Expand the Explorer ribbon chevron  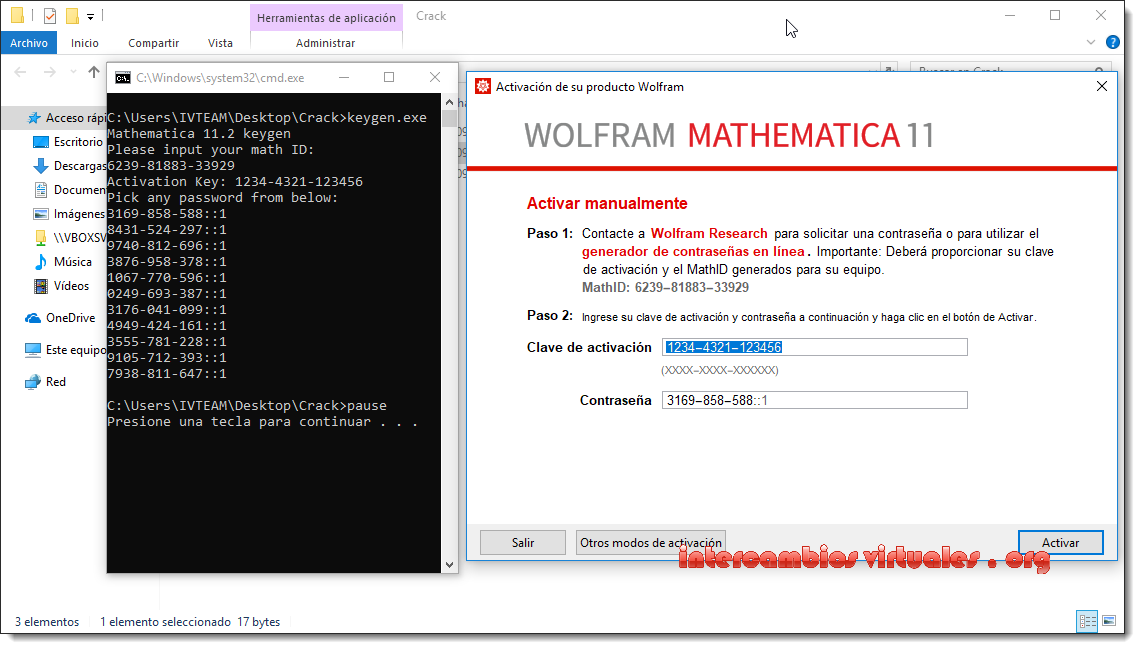[x=1091, y=42]
